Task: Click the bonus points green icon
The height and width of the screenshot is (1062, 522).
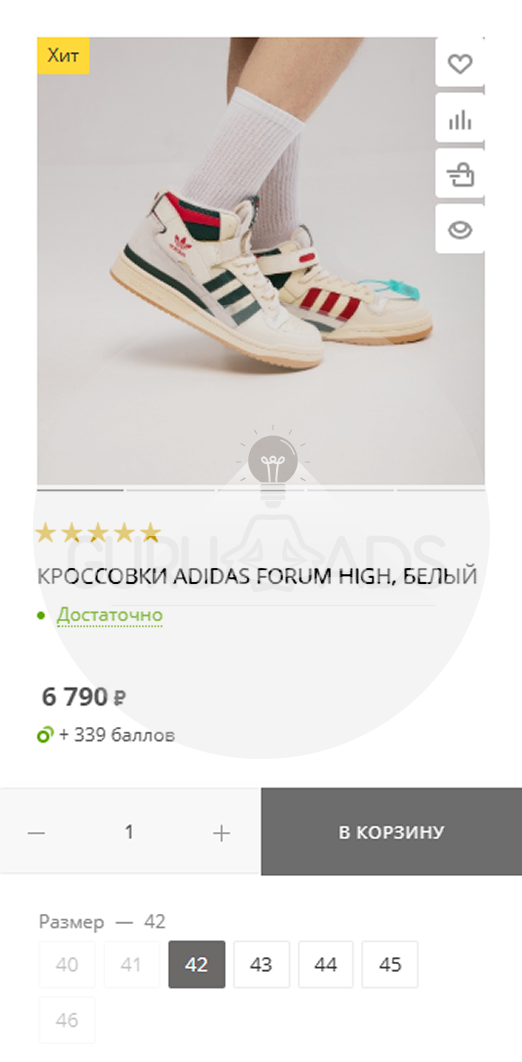Action: pos(45,735)
